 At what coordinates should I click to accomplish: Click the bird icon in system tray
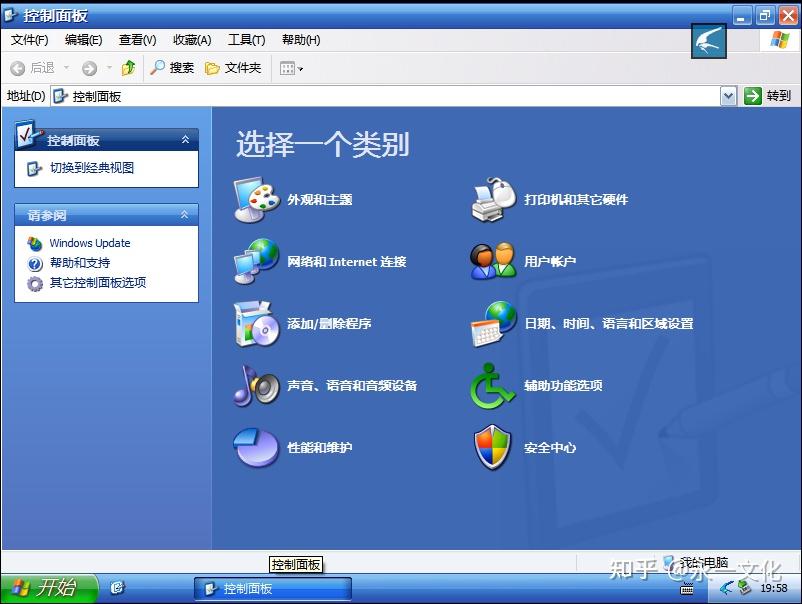726,588
